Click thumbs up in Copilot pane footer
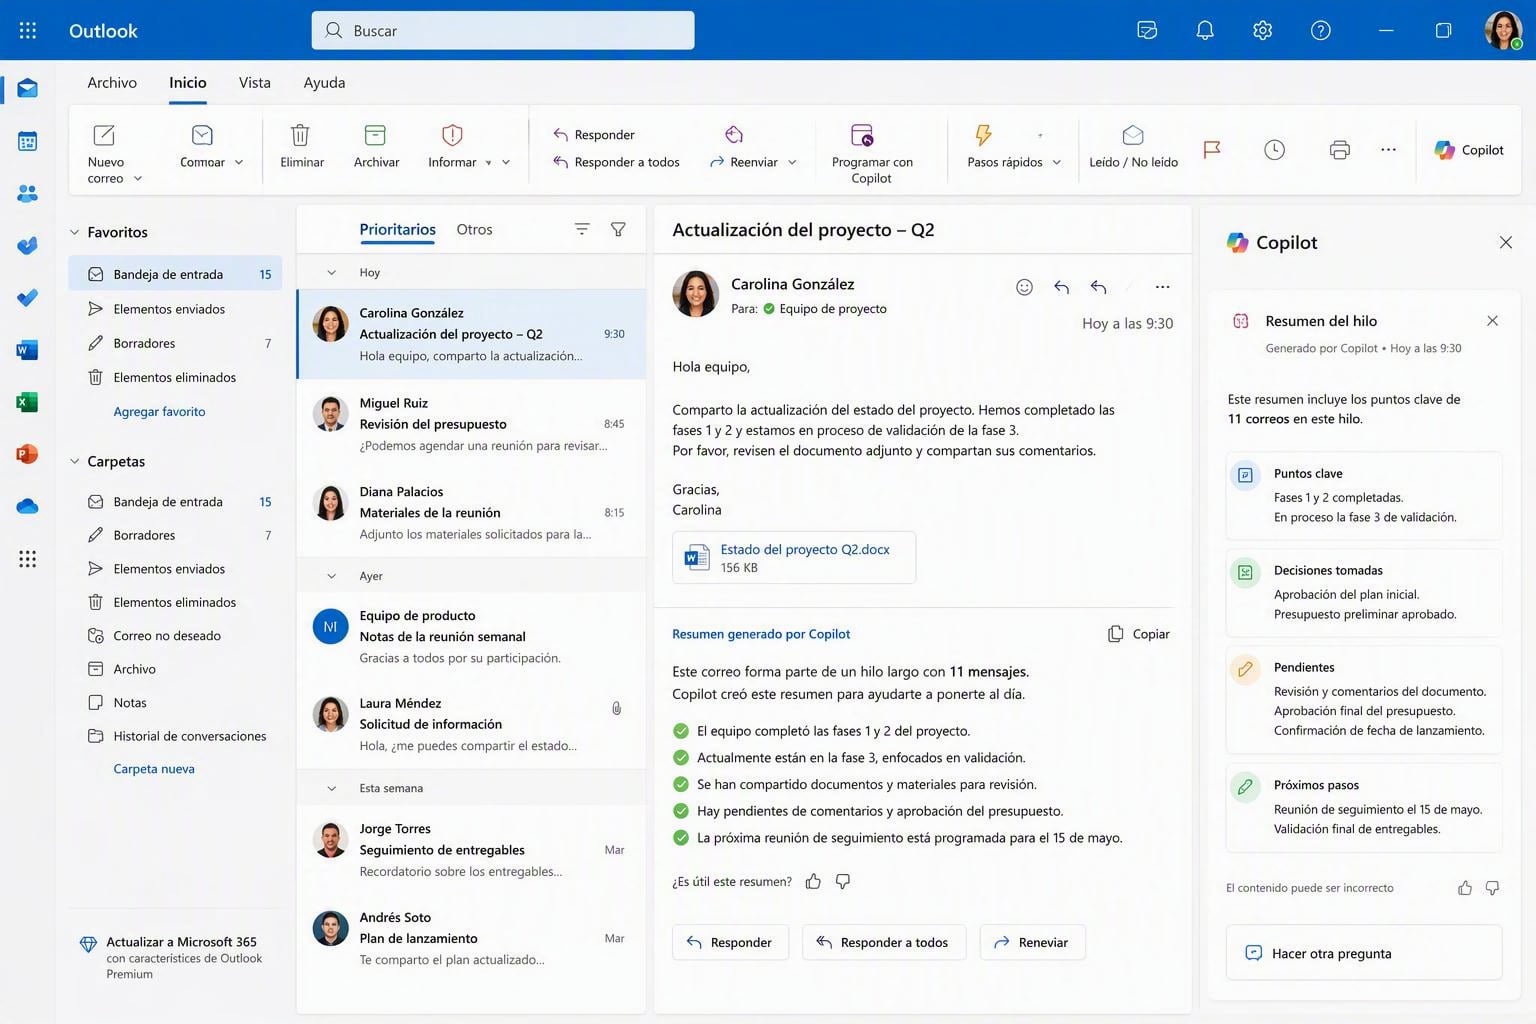 (1464, 888)
